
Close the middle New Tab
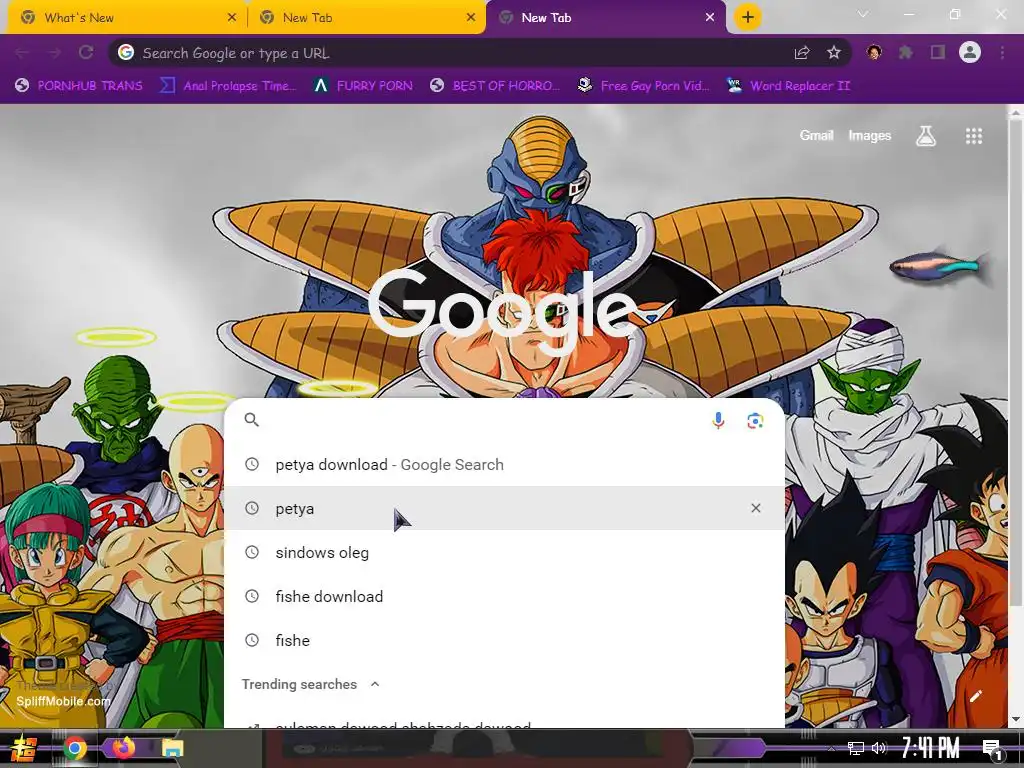pyautogui.click(x=470, y=18)
